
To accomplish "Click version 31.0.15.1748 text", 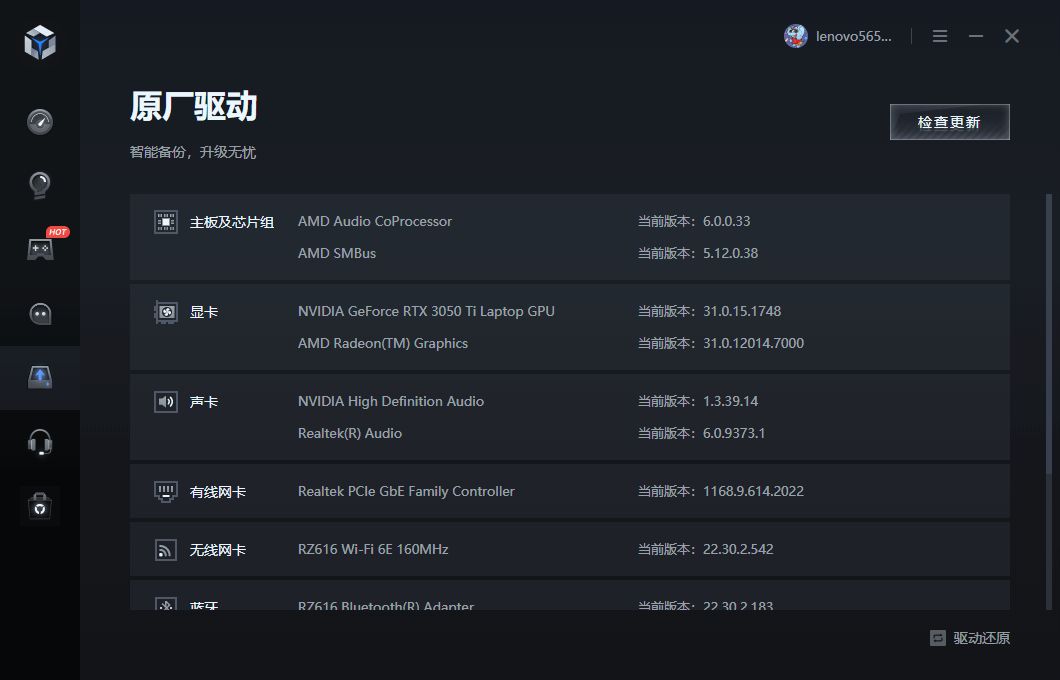I will click(742, 311).
